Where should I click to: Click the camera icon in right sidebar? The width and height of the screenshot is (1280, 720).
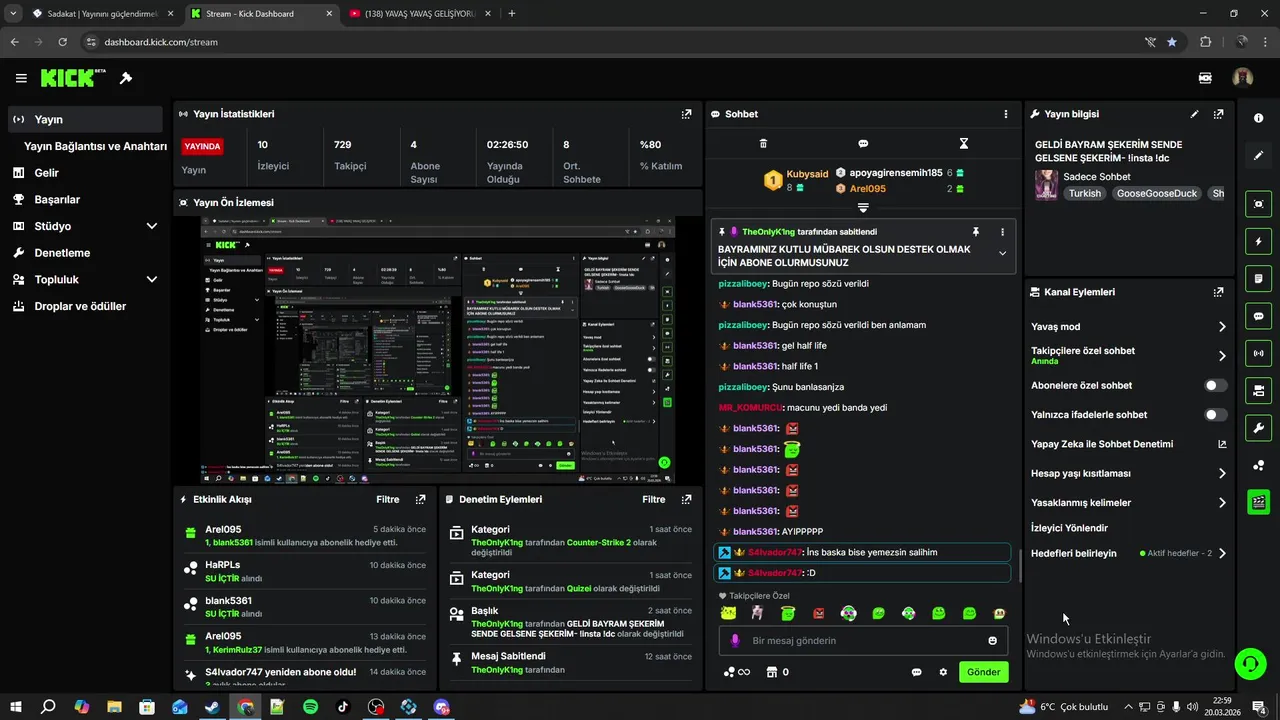(x=1258, y=204)
